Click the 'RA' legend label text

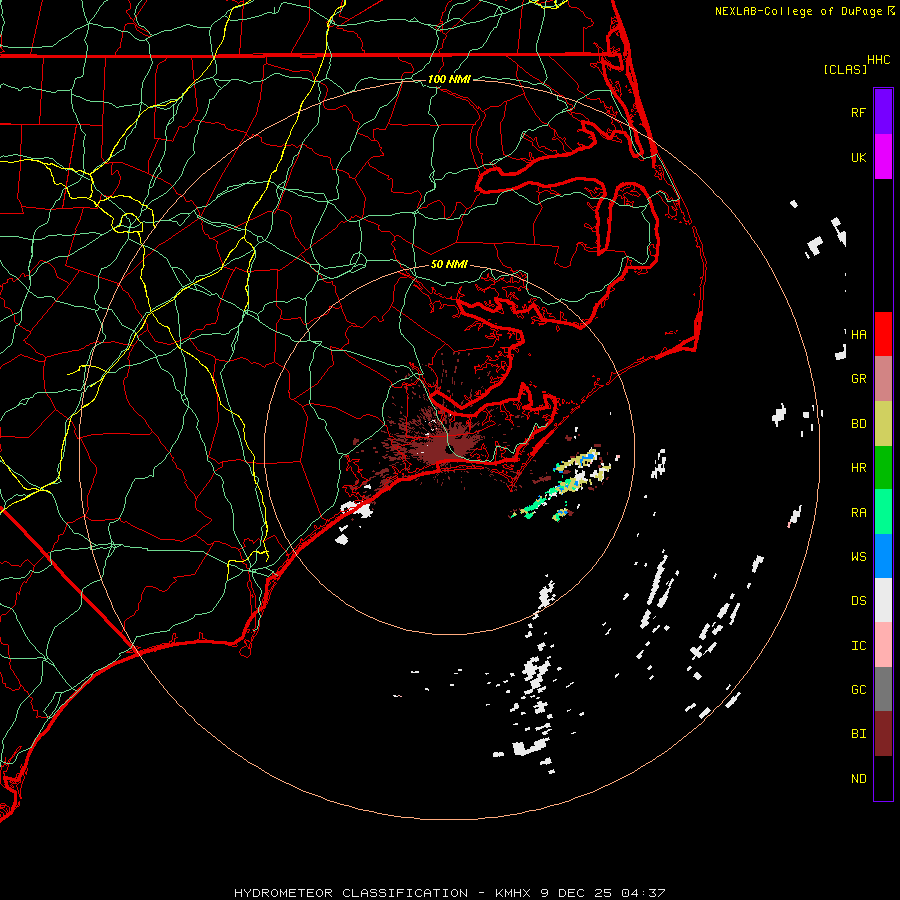(858, 513)
